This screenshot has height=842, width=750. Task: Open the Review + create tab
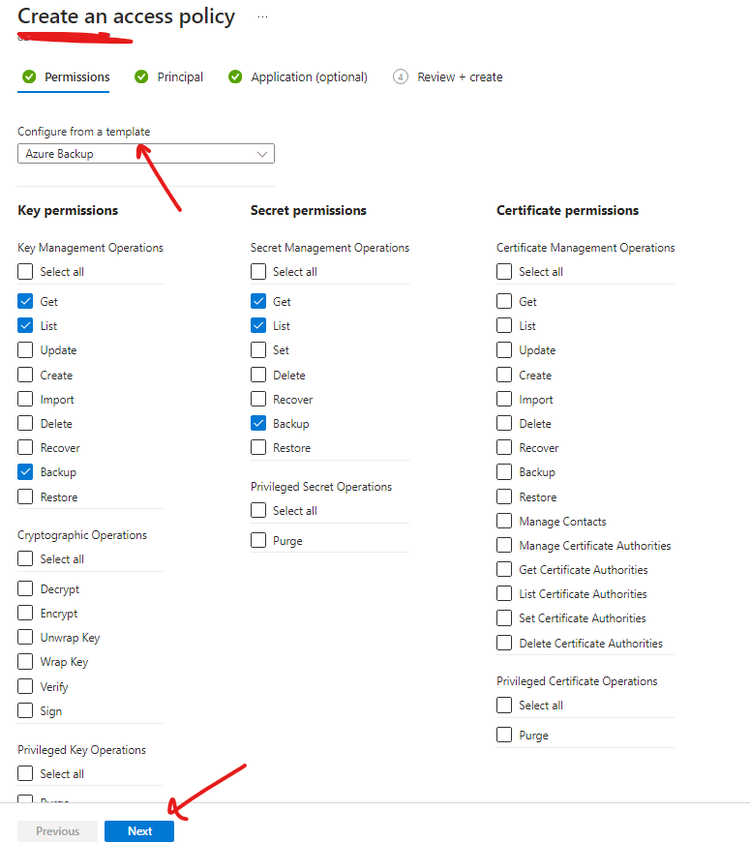click(459, 77)
